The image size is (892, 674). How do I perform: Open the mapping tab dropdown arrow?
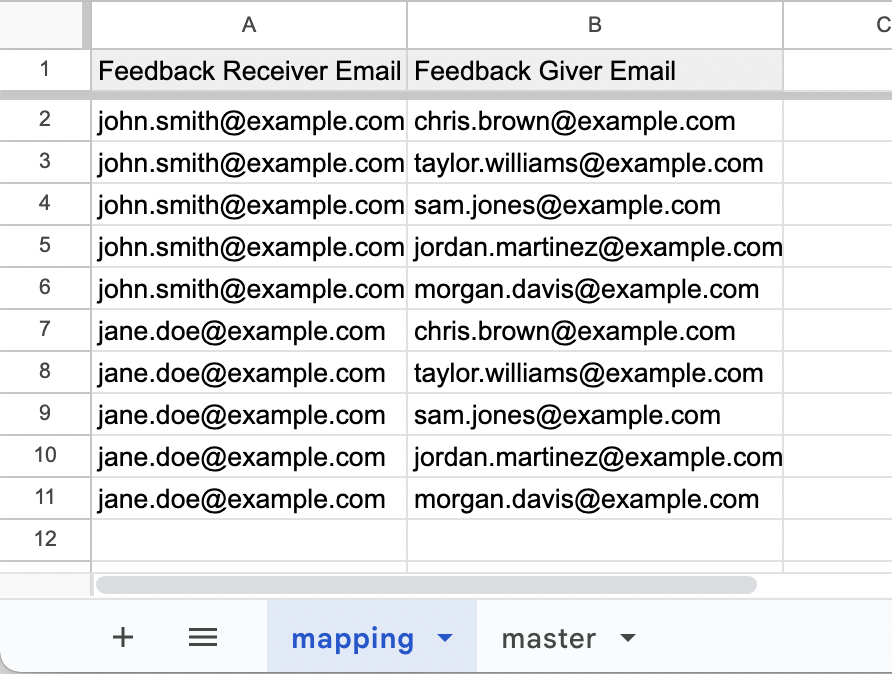coord(446,639)
